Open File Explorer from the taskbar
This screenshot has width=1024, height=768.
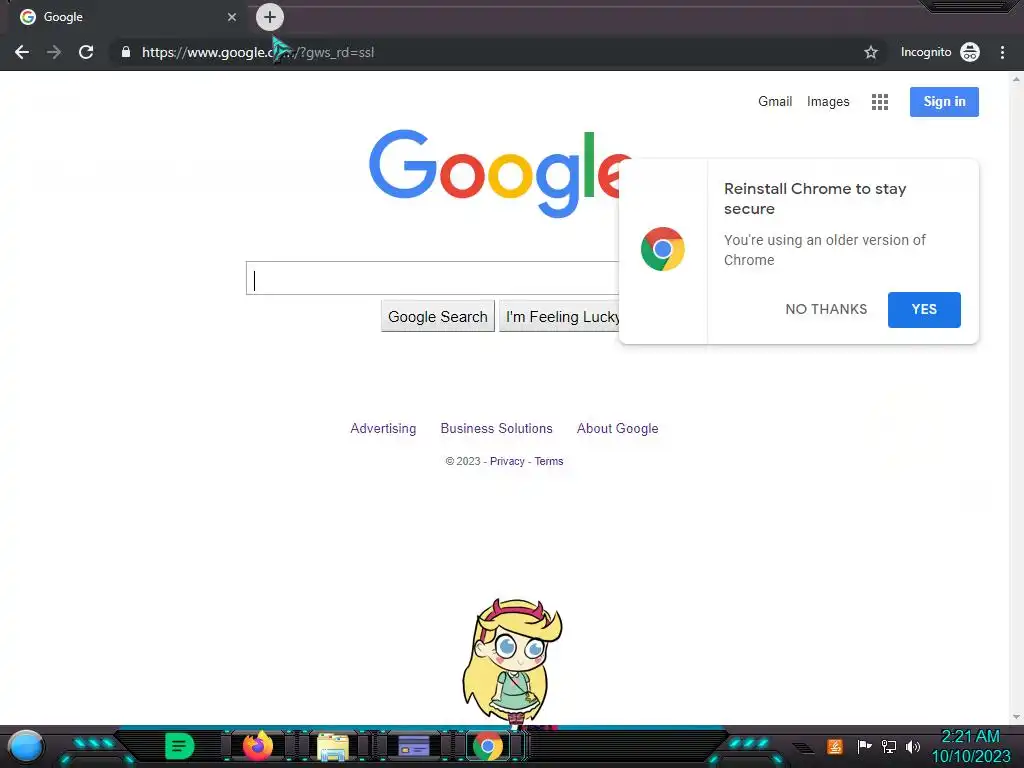pos(333,746)
